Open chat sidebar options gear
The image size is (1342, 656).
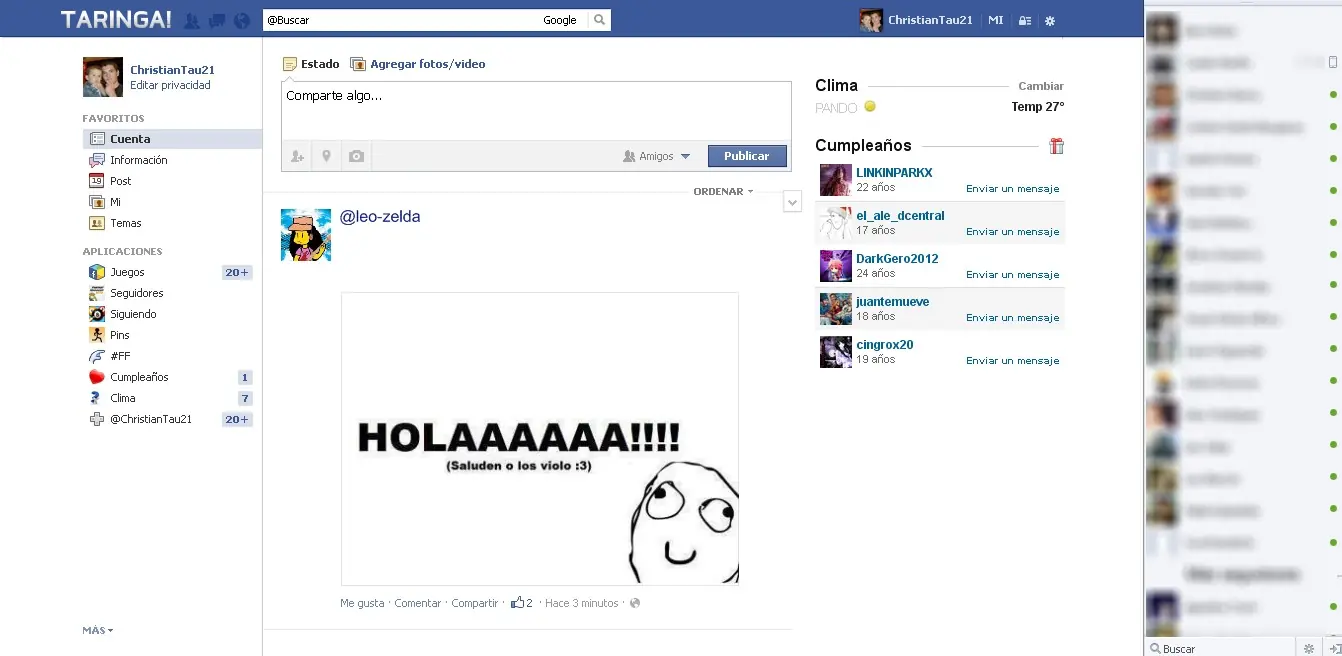coord(1309,649)
